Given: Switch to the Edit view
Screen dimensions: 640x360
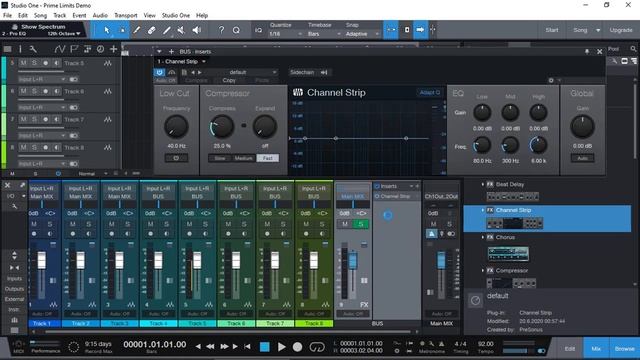Looking at the screenshot, I should pos(570,349).
